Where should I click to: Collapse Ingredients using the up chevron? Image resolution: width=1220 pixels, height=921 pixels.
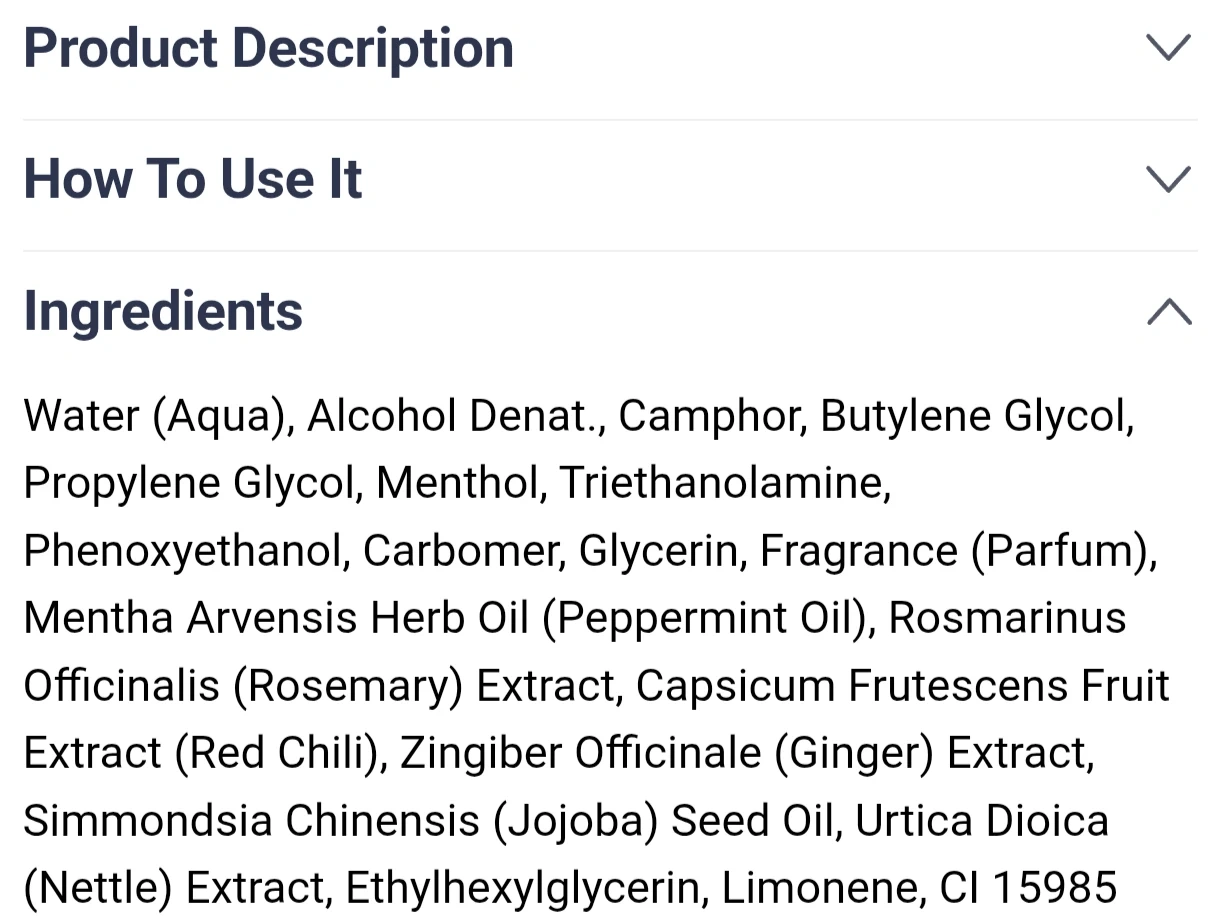1169,311
